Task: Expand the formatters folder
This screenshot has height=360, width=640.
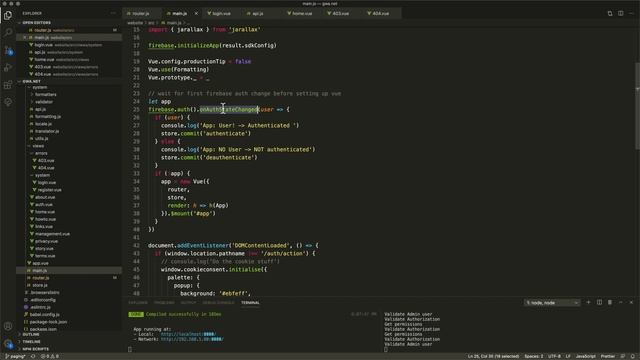Action: pyautogui.click(x=45, y=95)
